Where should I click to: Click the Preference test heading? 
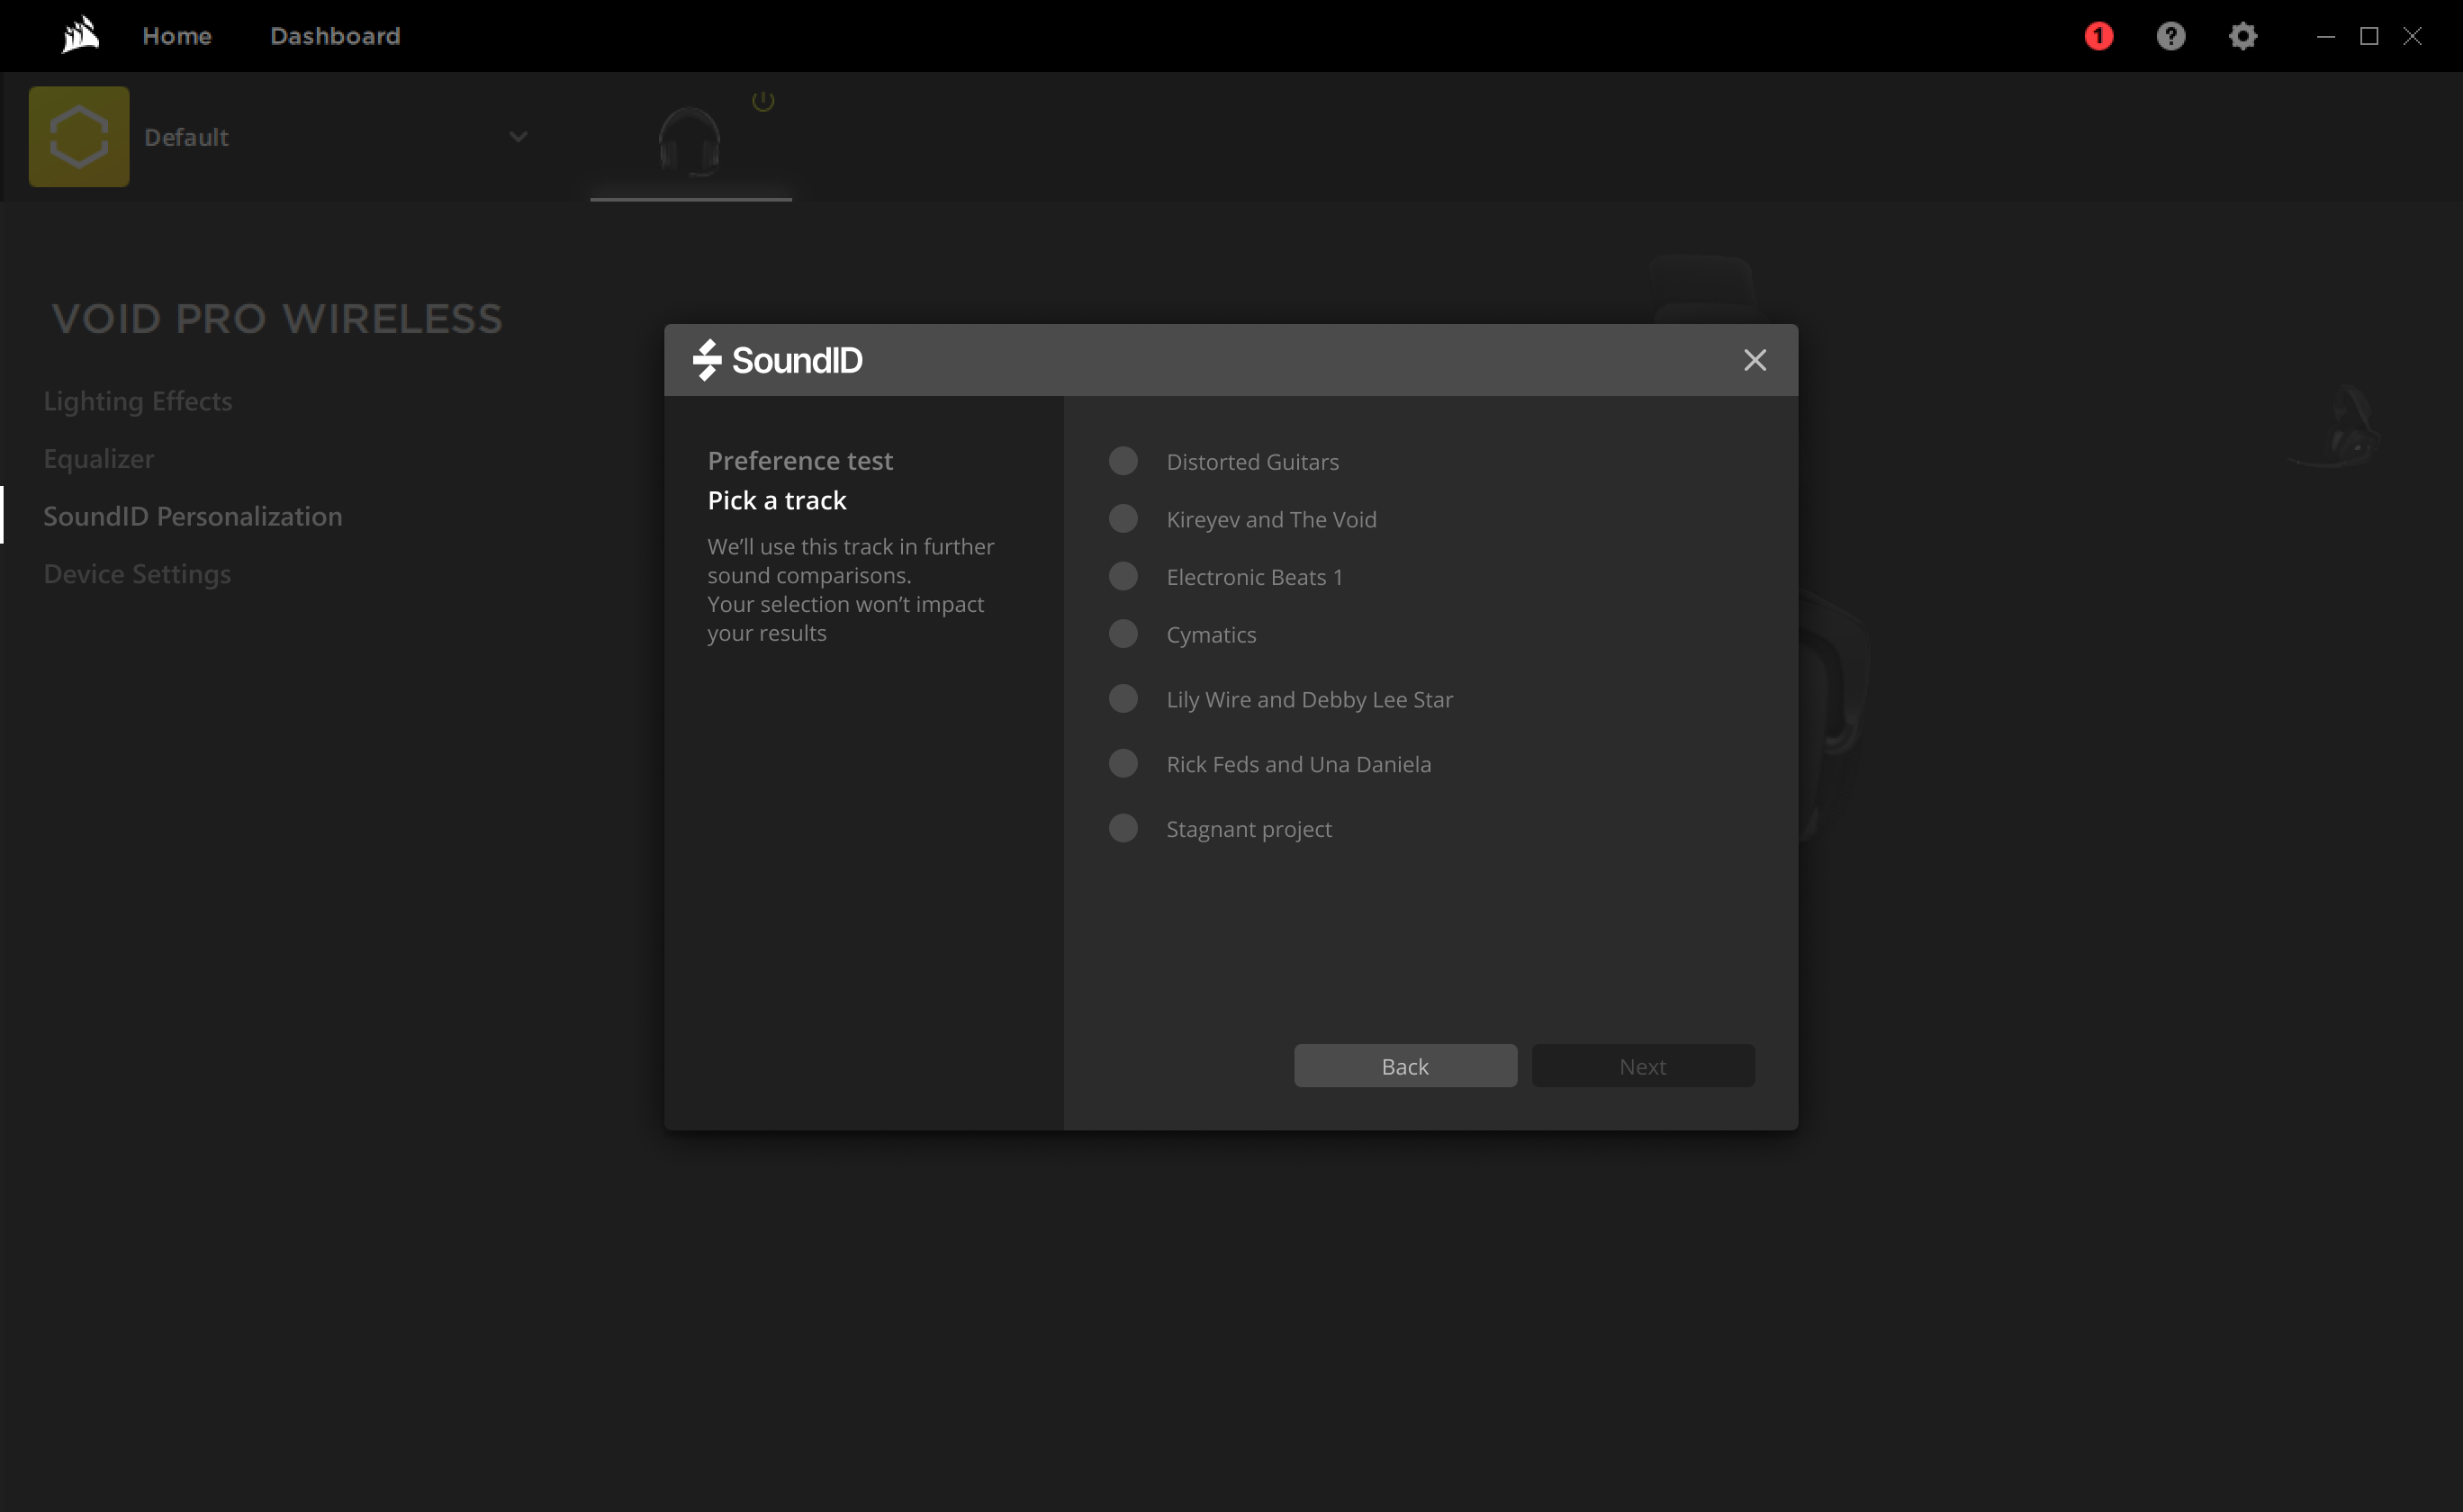[800, 460]
